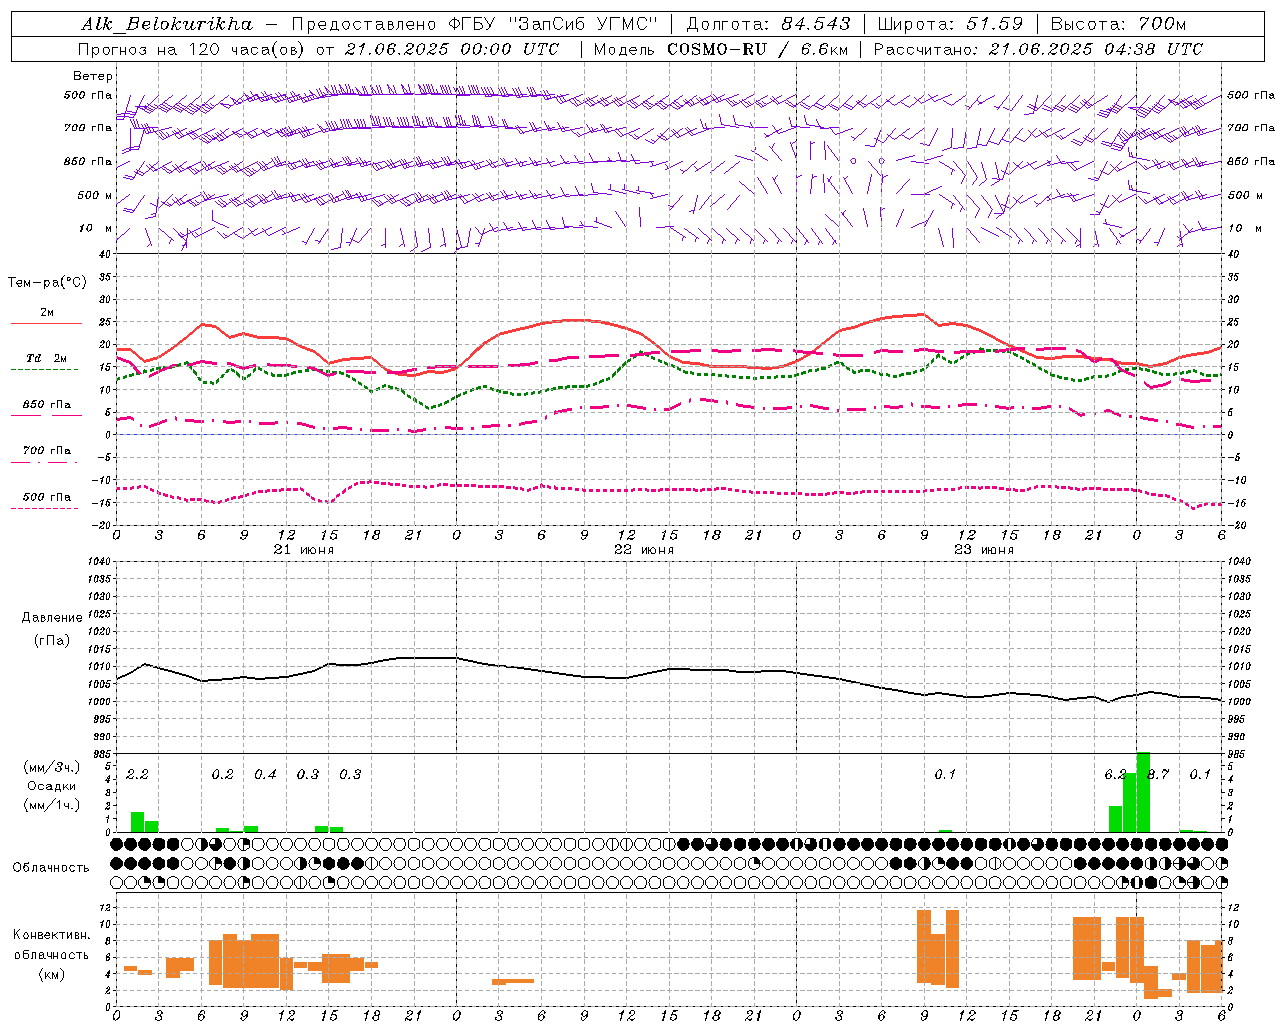Select the 850 гПа label beside the left wind axis
The image size is (1280, 1024).
click(x=88, y=161)
